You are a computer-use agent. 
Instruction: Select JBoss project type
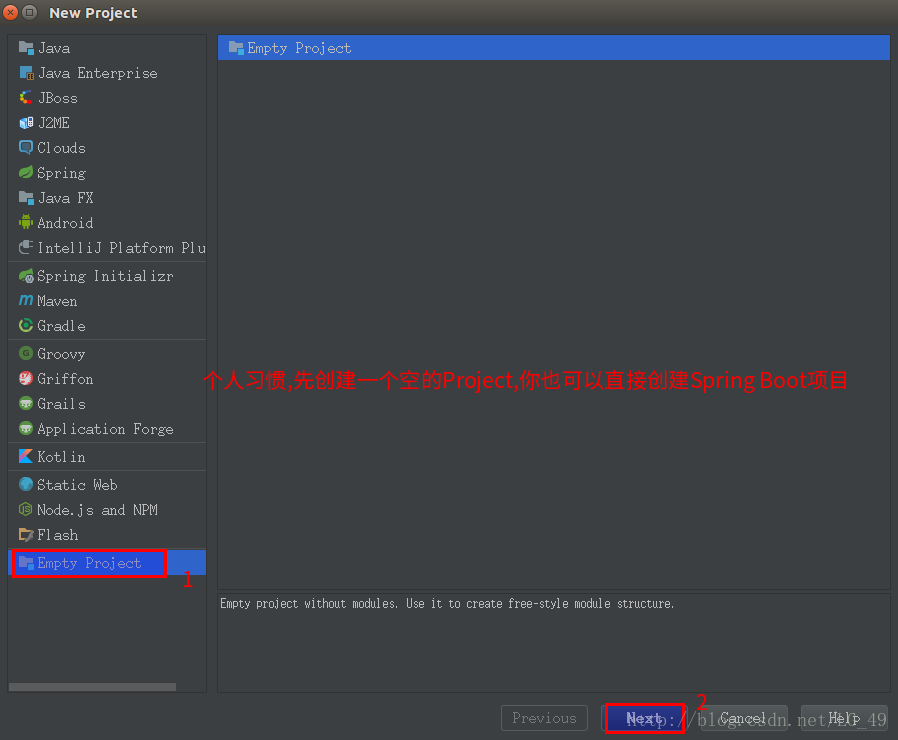click(x=107, y=98)
